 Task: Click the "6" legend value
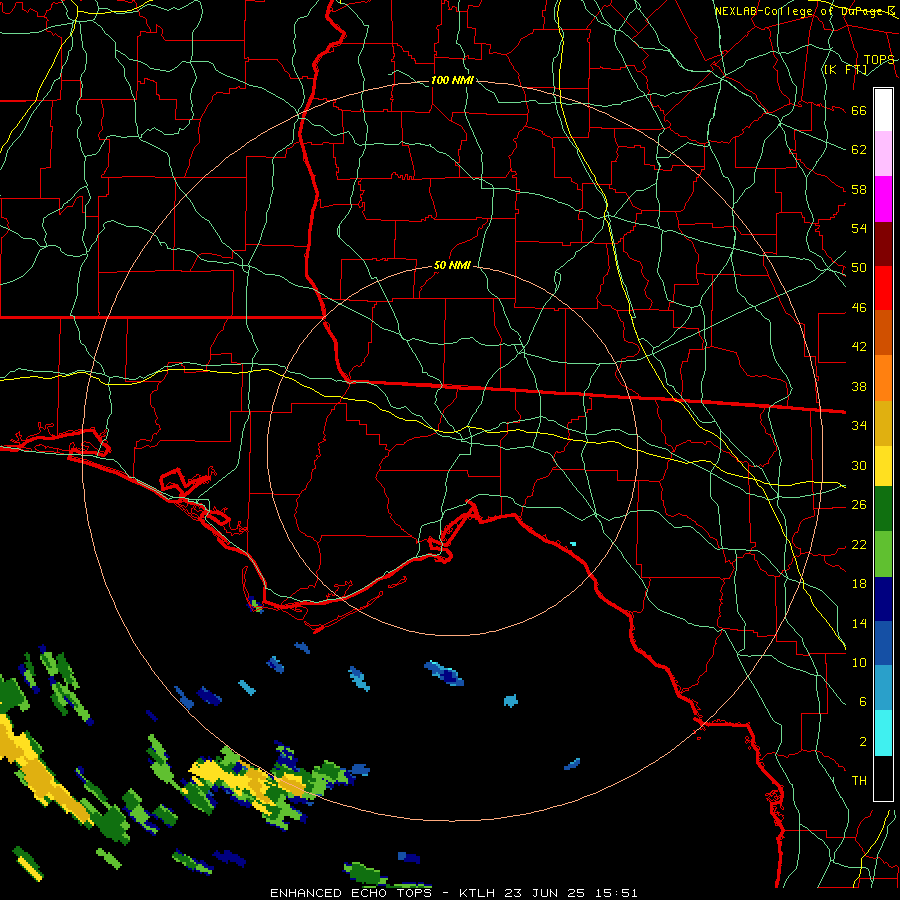(862, 702)
